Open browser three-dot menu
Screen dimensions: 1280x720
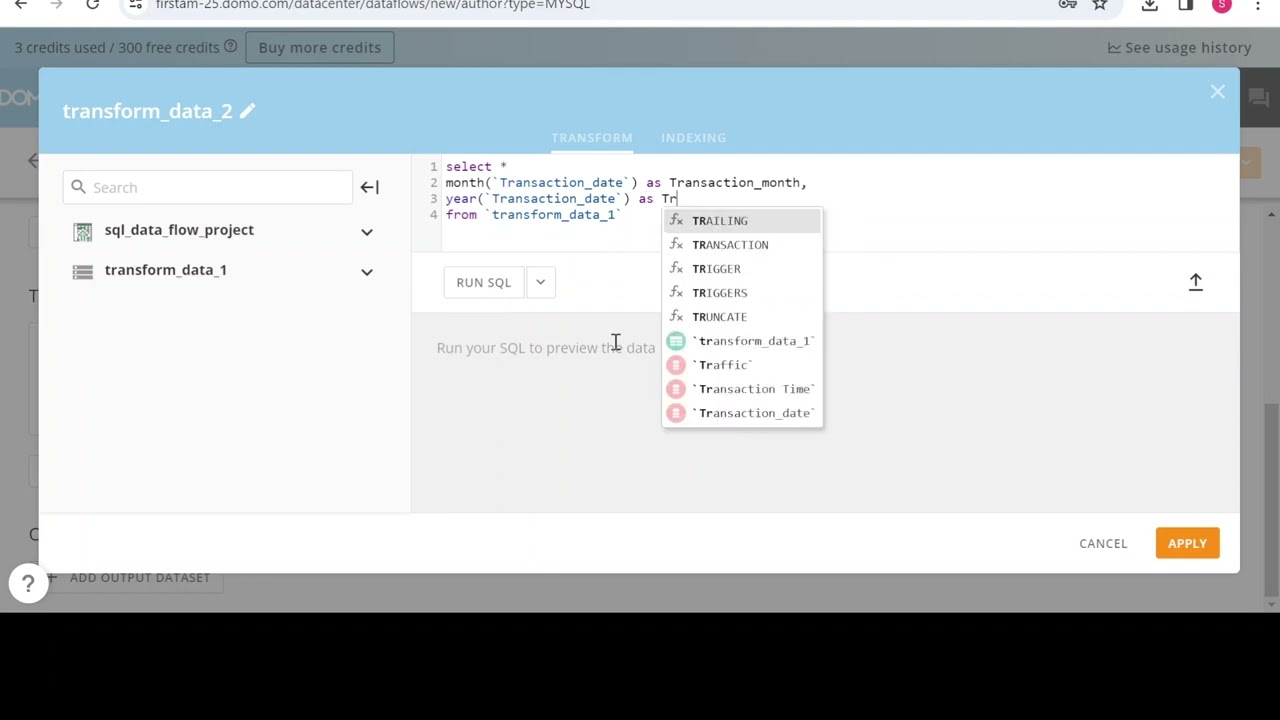1258,5
